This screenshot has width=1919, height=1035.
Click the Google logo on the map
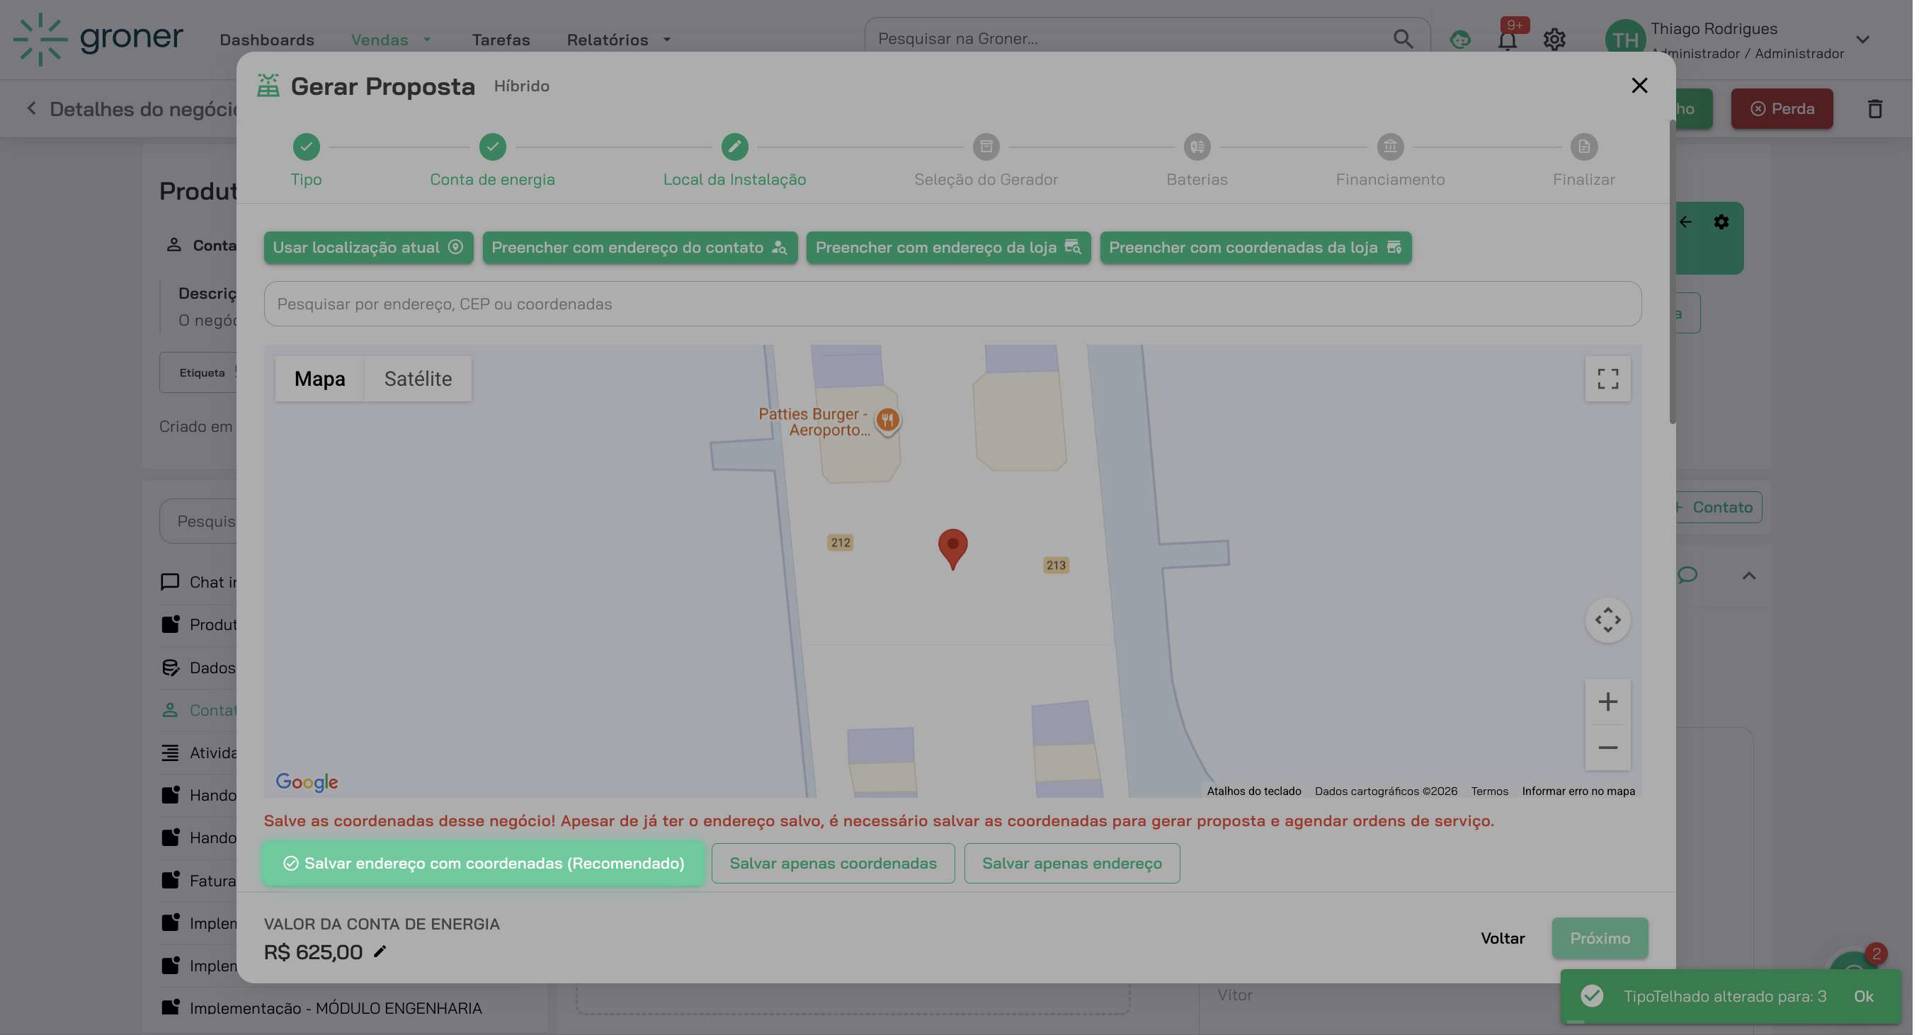tap(306, 782)
